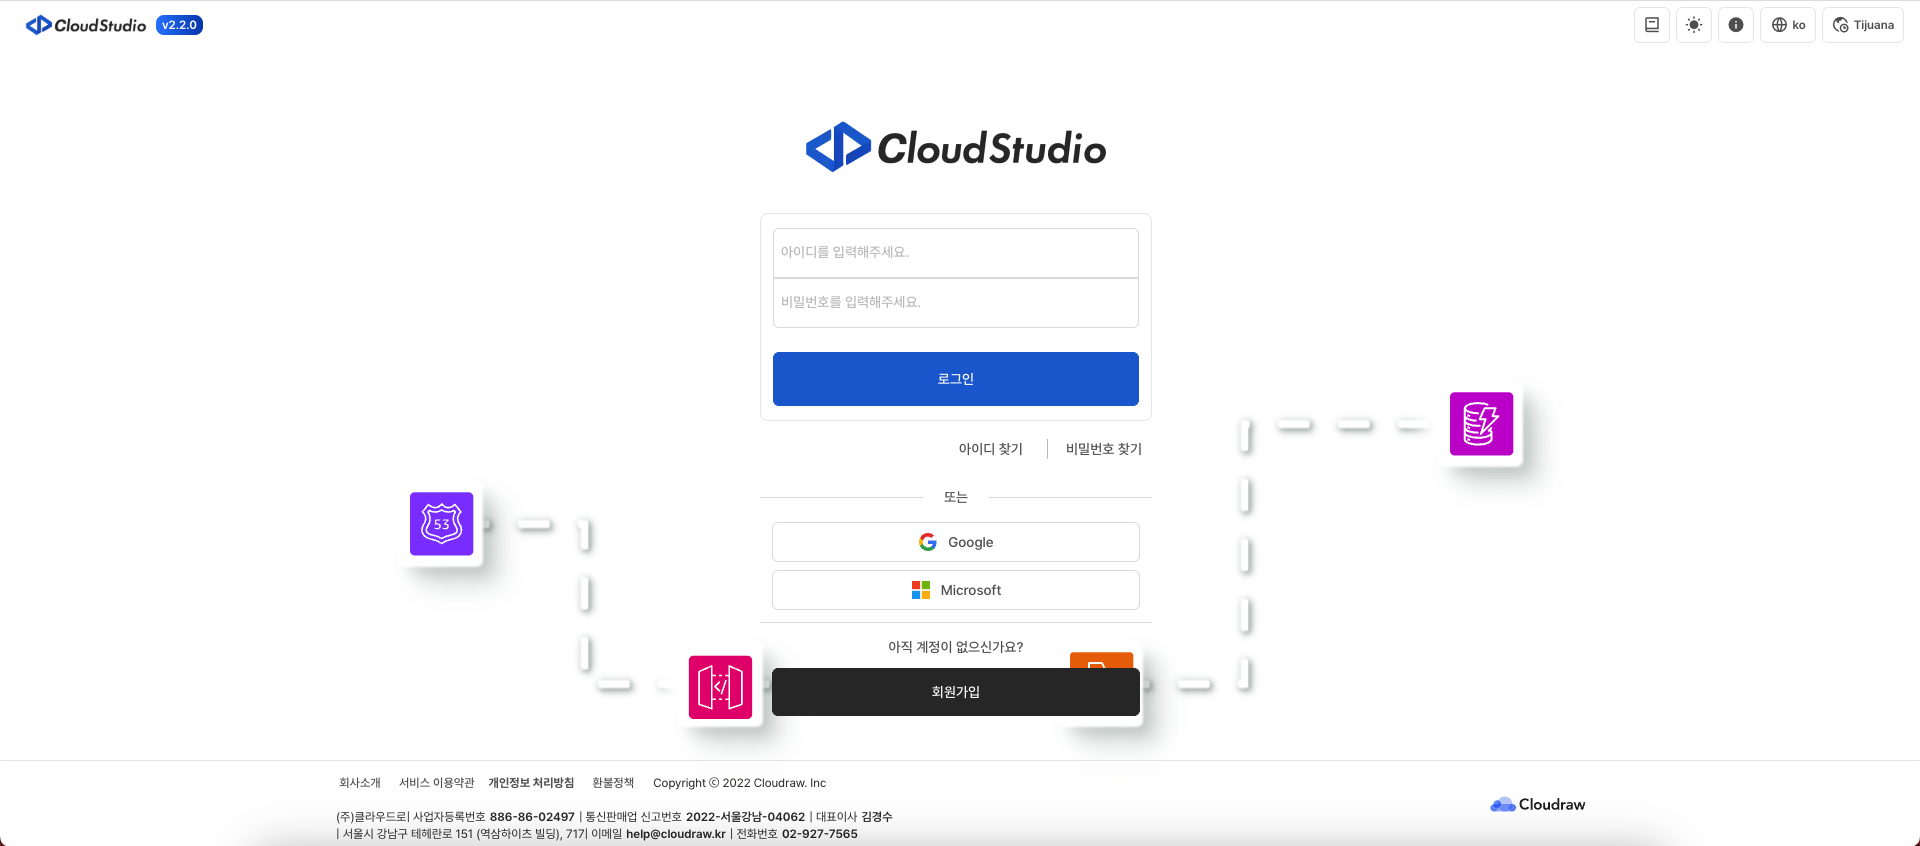Sign in with Google button

(955, 542)
